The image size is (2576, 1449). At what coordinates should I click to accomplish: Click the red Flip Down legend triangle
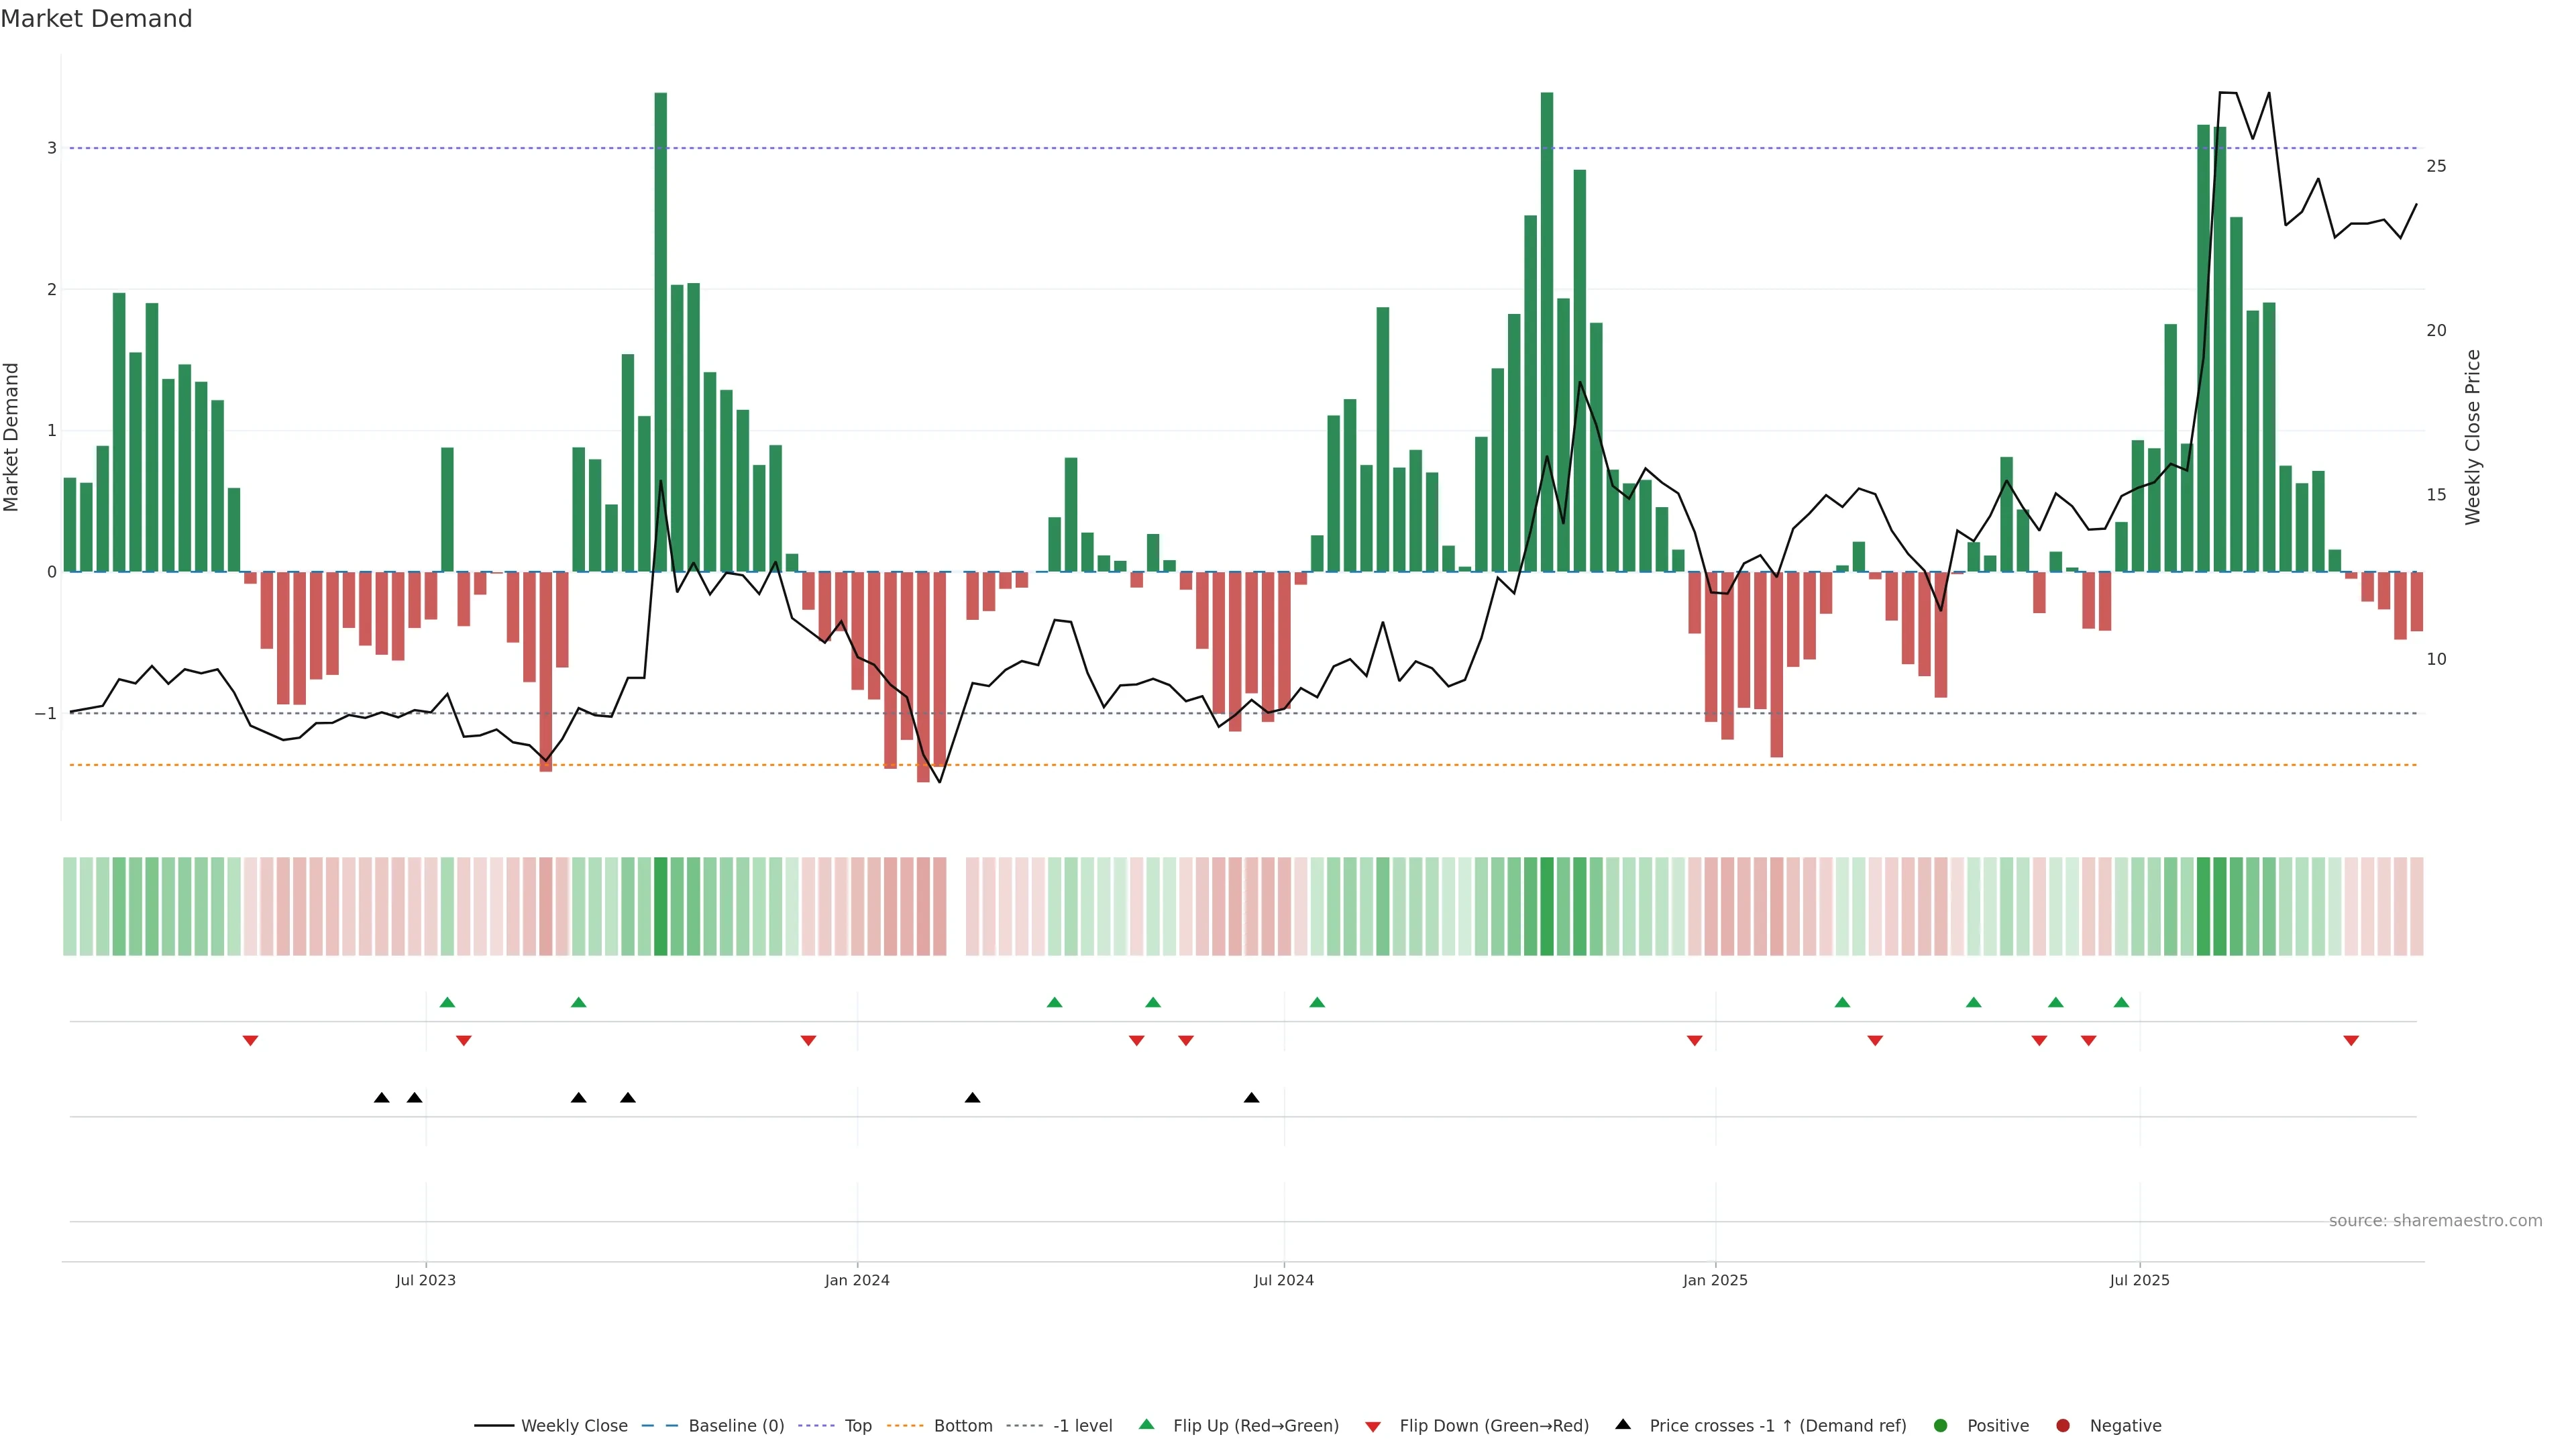pyautogui.click(x=1373, y=1426)
